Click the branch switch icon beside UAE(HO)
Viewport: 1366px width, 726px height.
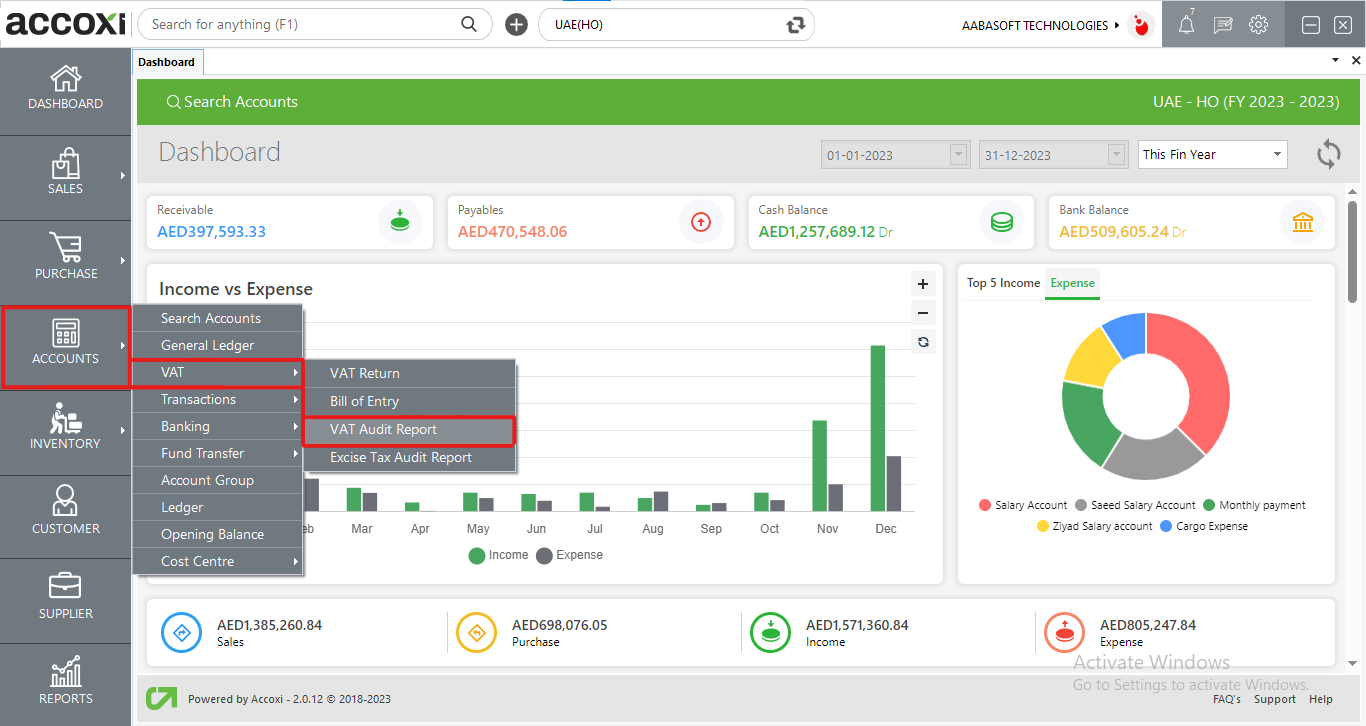(x=796, y=25)
